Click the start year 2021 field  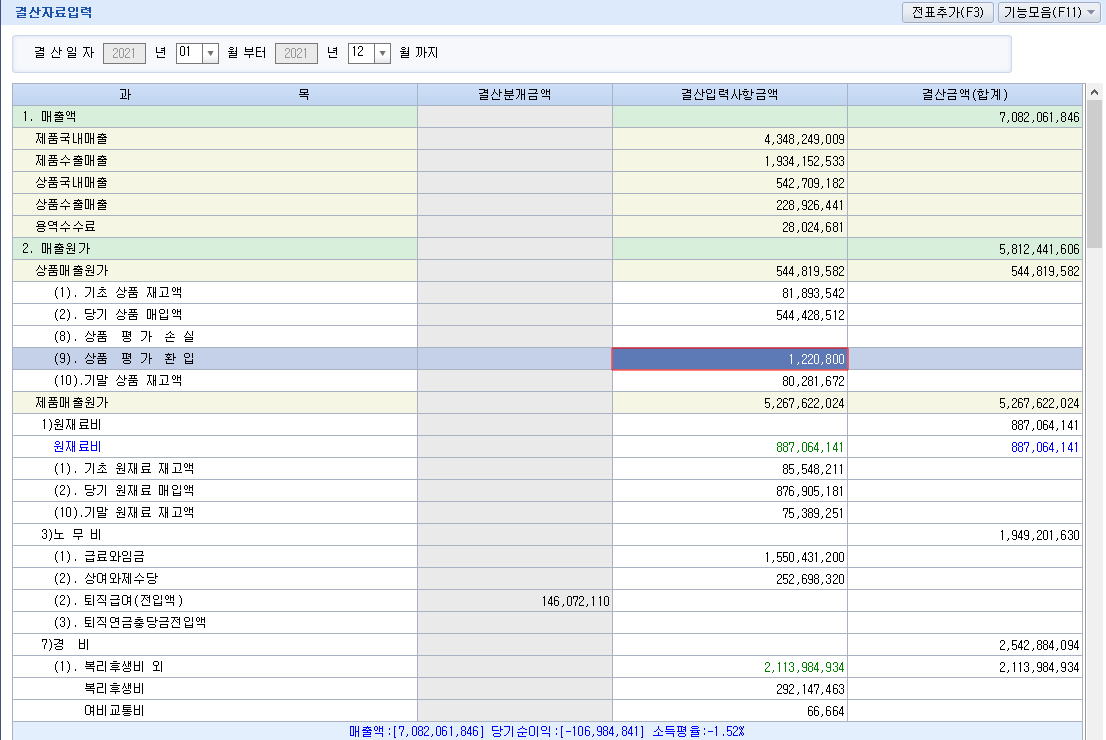(125, 53)
